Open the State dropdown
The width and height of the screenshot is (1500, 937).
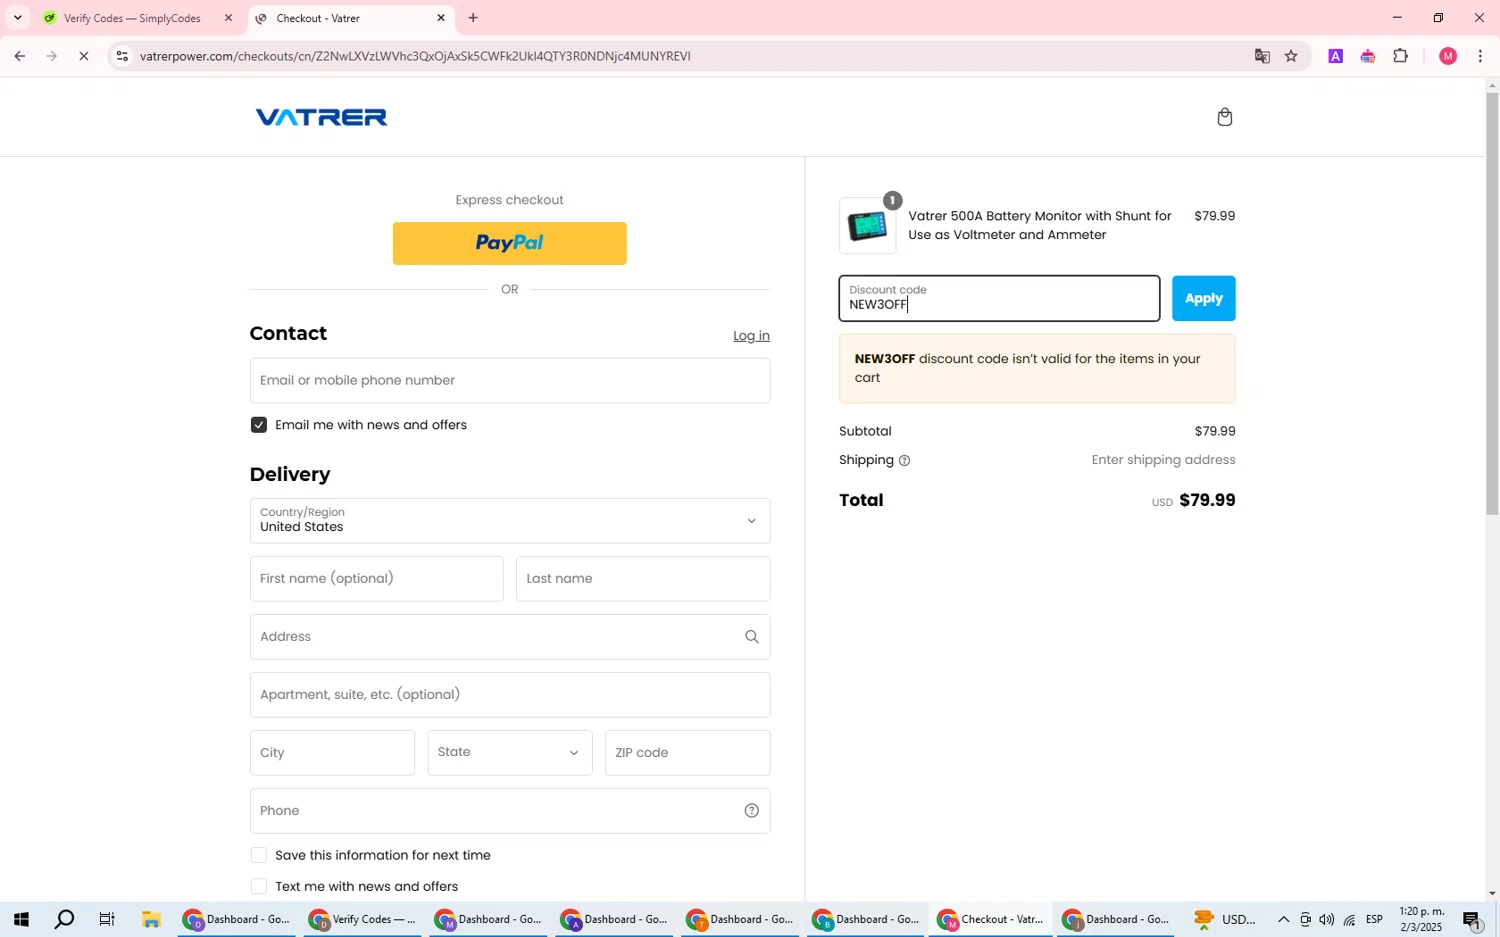[x=510, y=753]
